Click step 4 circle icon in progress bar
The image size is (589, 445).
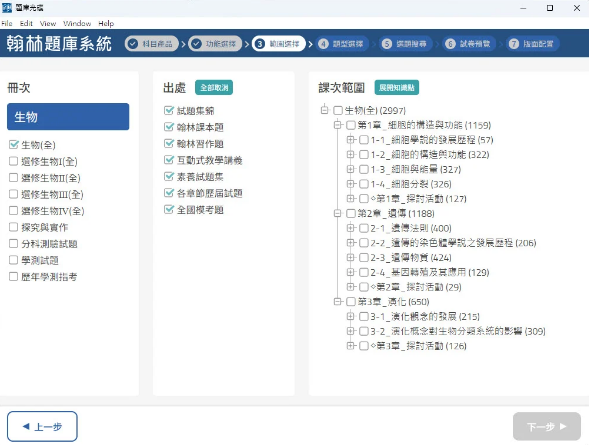[x=323, y=44]
